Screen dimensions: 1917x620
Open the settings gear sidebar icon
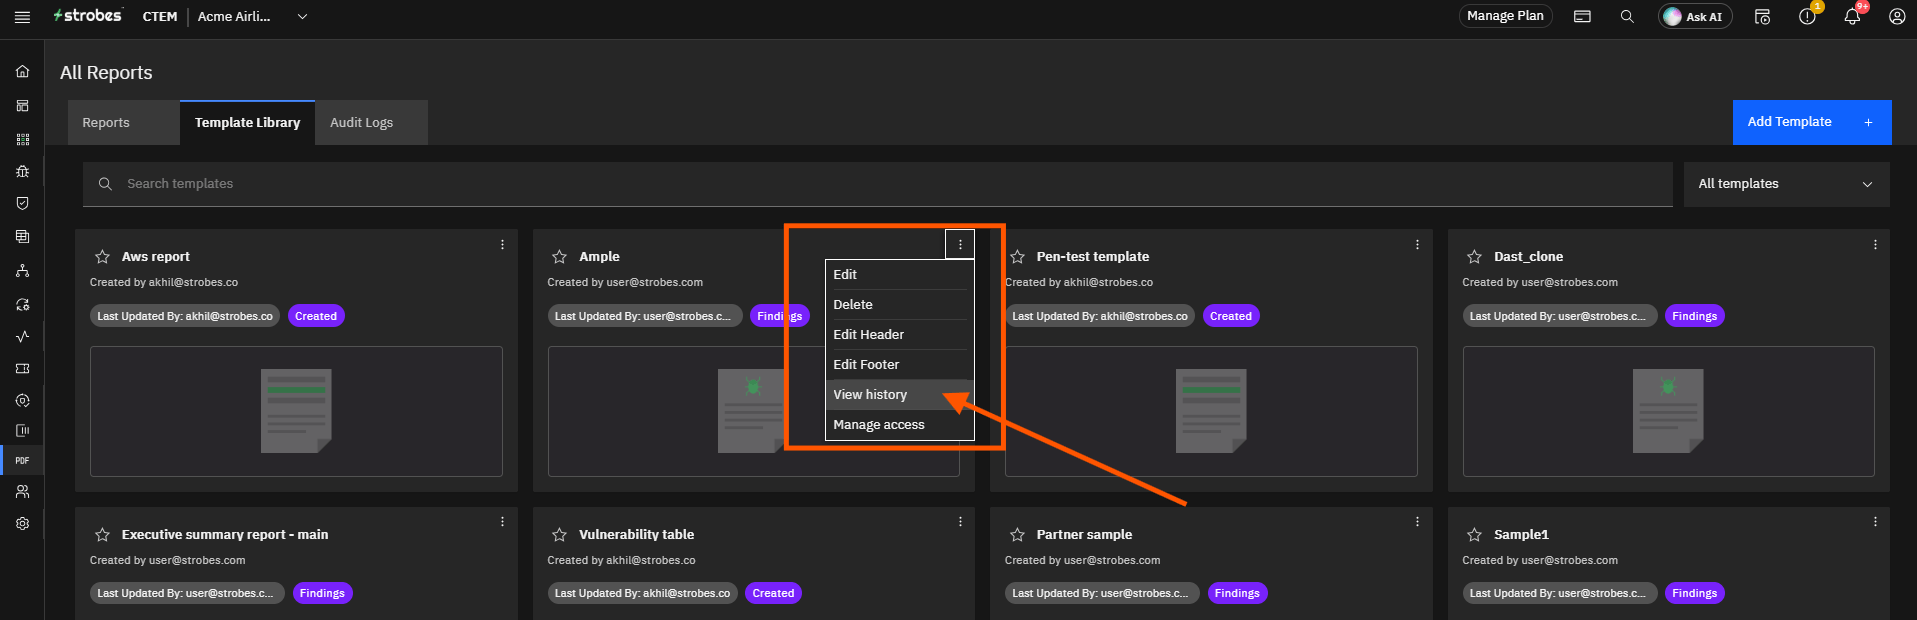[22, 524]
